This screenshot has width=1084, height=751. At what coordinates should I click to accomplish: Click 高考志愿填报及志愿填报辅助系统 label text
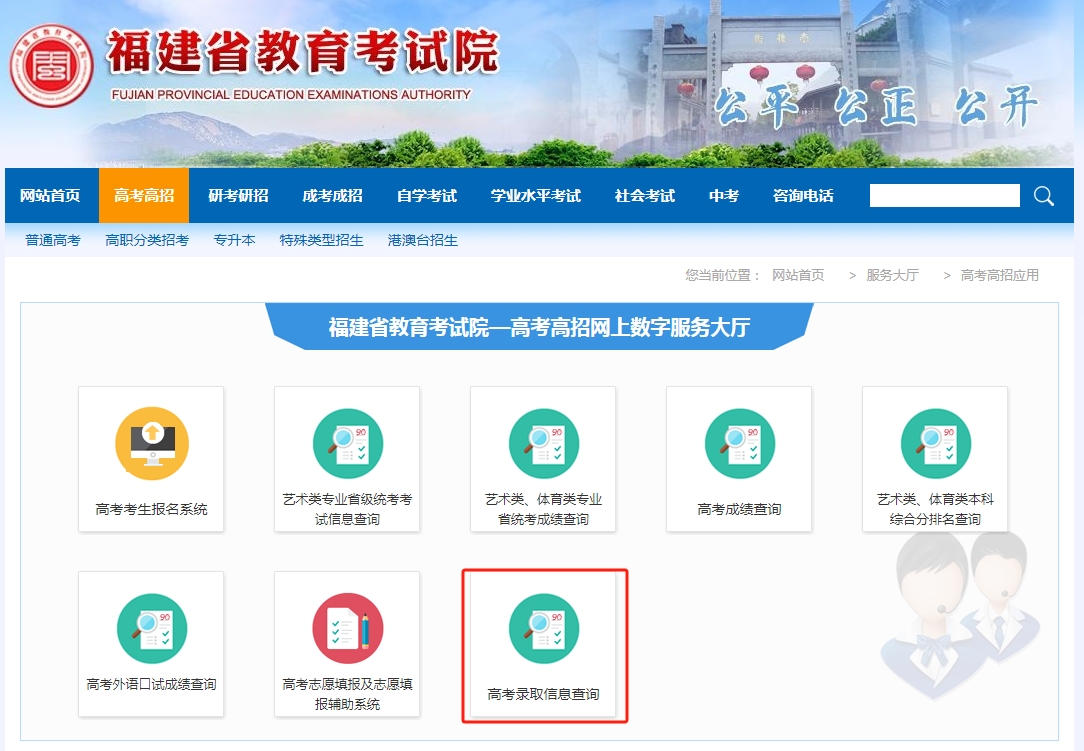(348, 694)
